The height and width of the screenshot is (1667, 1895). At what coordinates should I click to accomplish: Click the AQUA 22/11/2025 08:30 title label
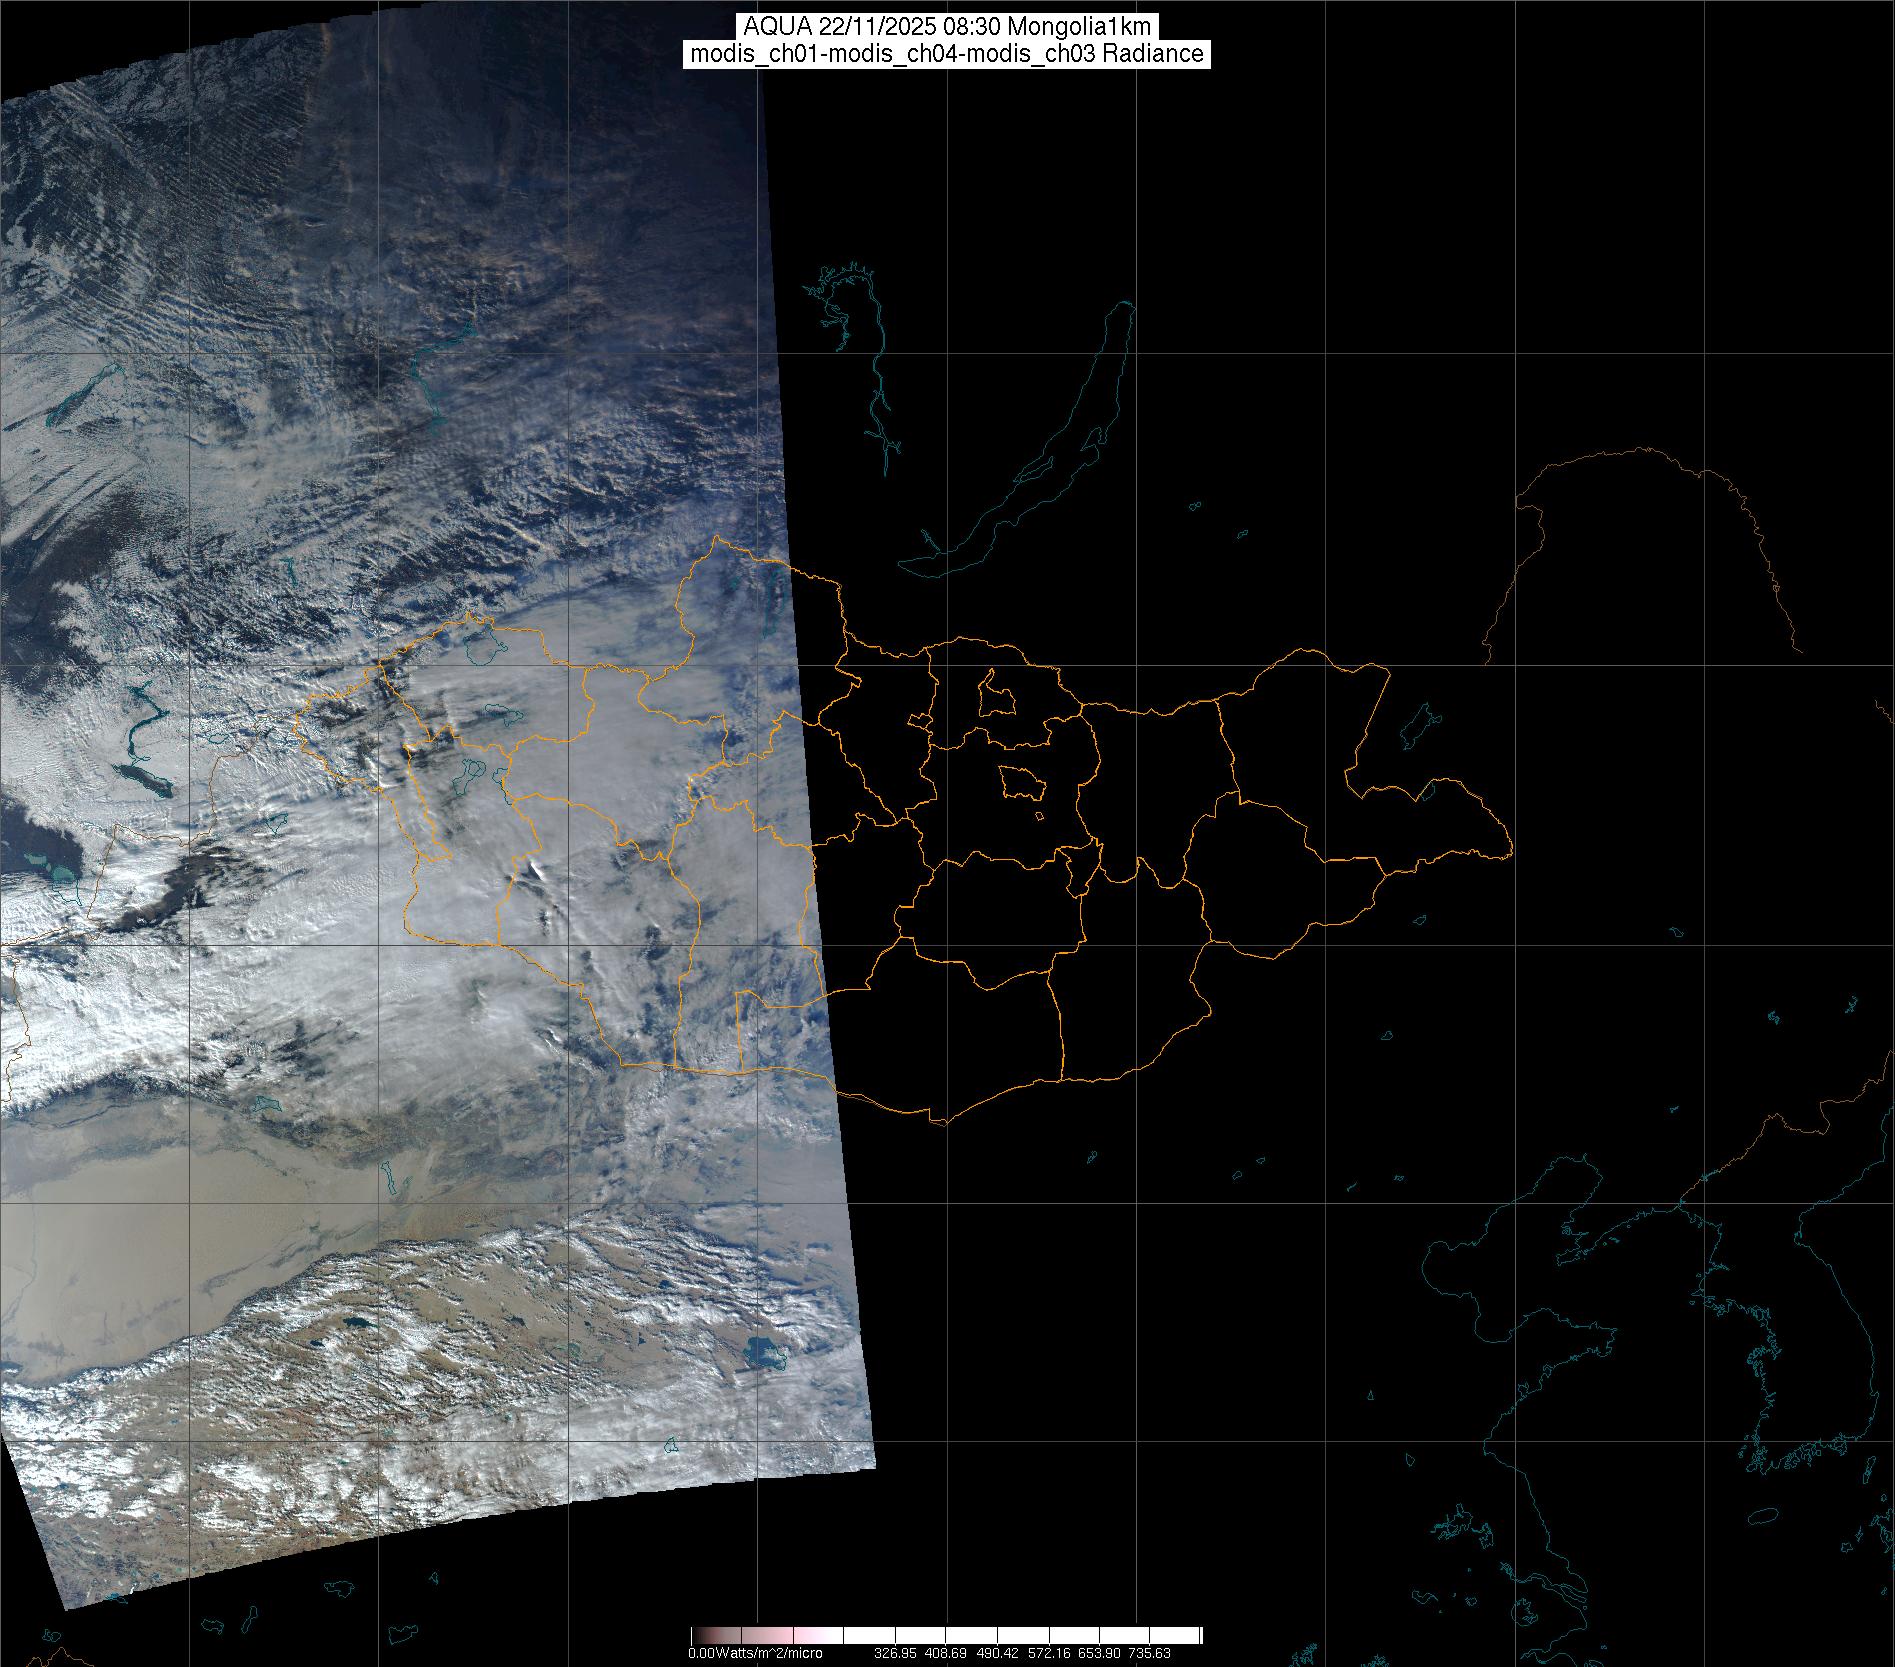pyautogui.click(x=947, y=27)
